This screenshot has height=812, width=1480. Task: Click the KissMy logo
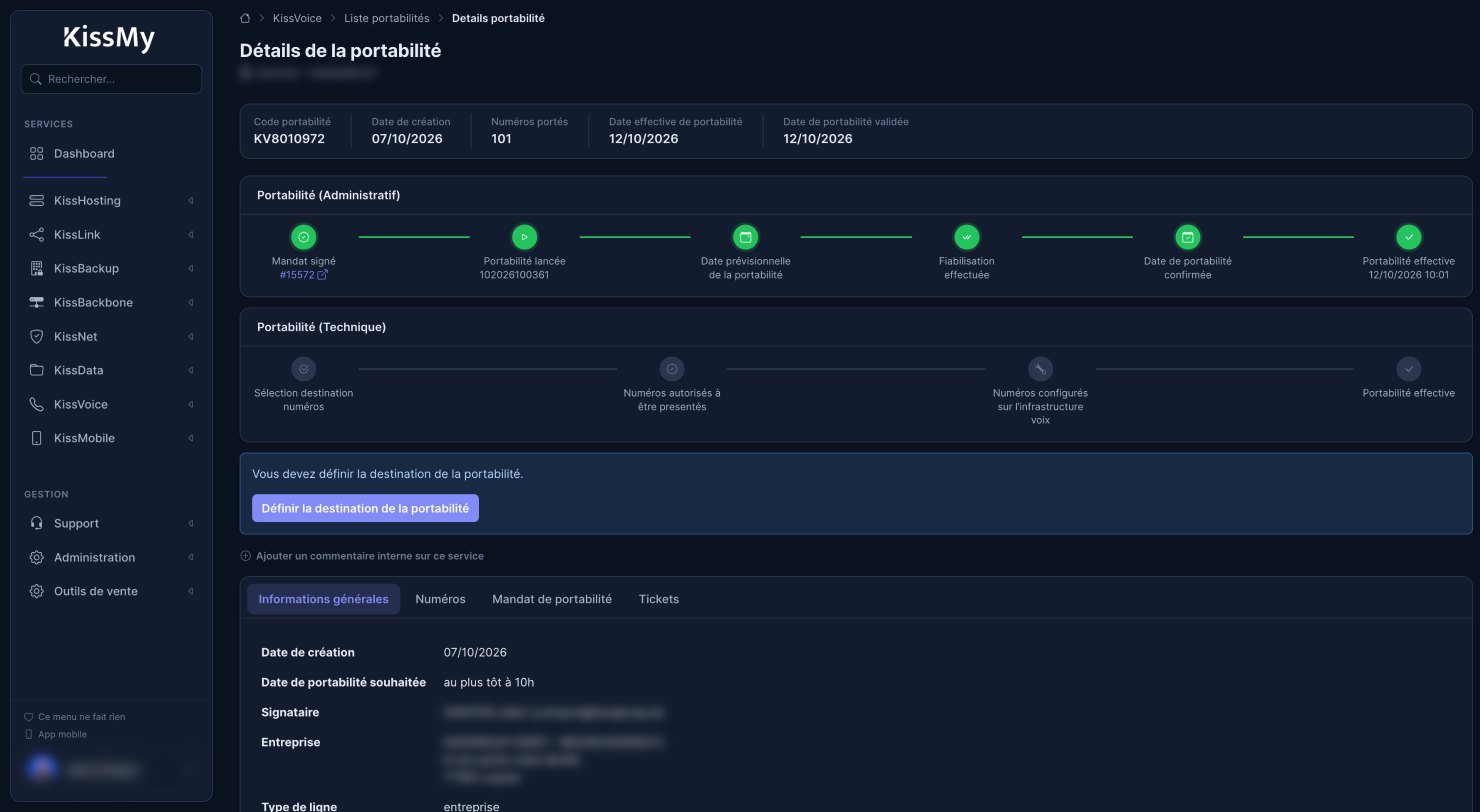(110, 38)
